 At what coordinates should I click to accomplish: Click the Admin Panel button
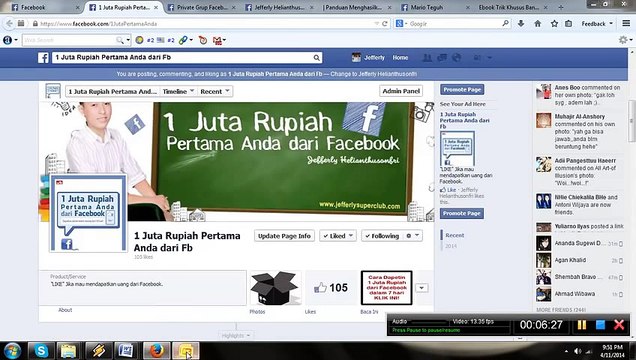(401, 91)
